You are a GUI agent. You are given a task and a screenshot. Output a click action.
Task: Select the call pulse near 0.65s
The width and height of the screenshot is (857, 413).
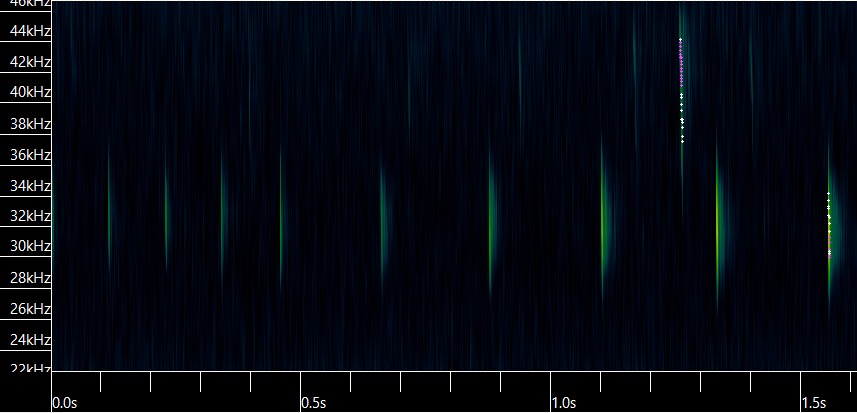click(x=382, y=222)
